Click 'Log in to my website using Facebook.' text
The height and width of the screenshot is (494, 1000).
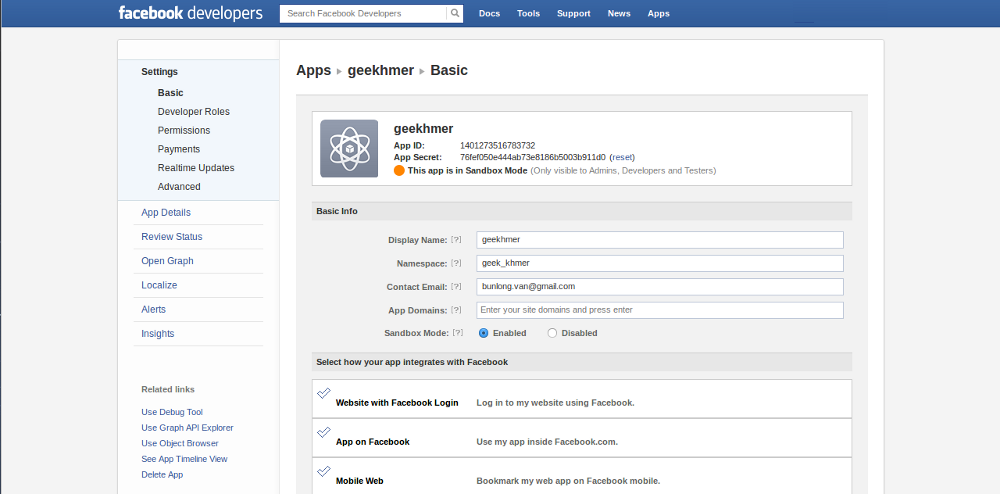tap(555, 403)
